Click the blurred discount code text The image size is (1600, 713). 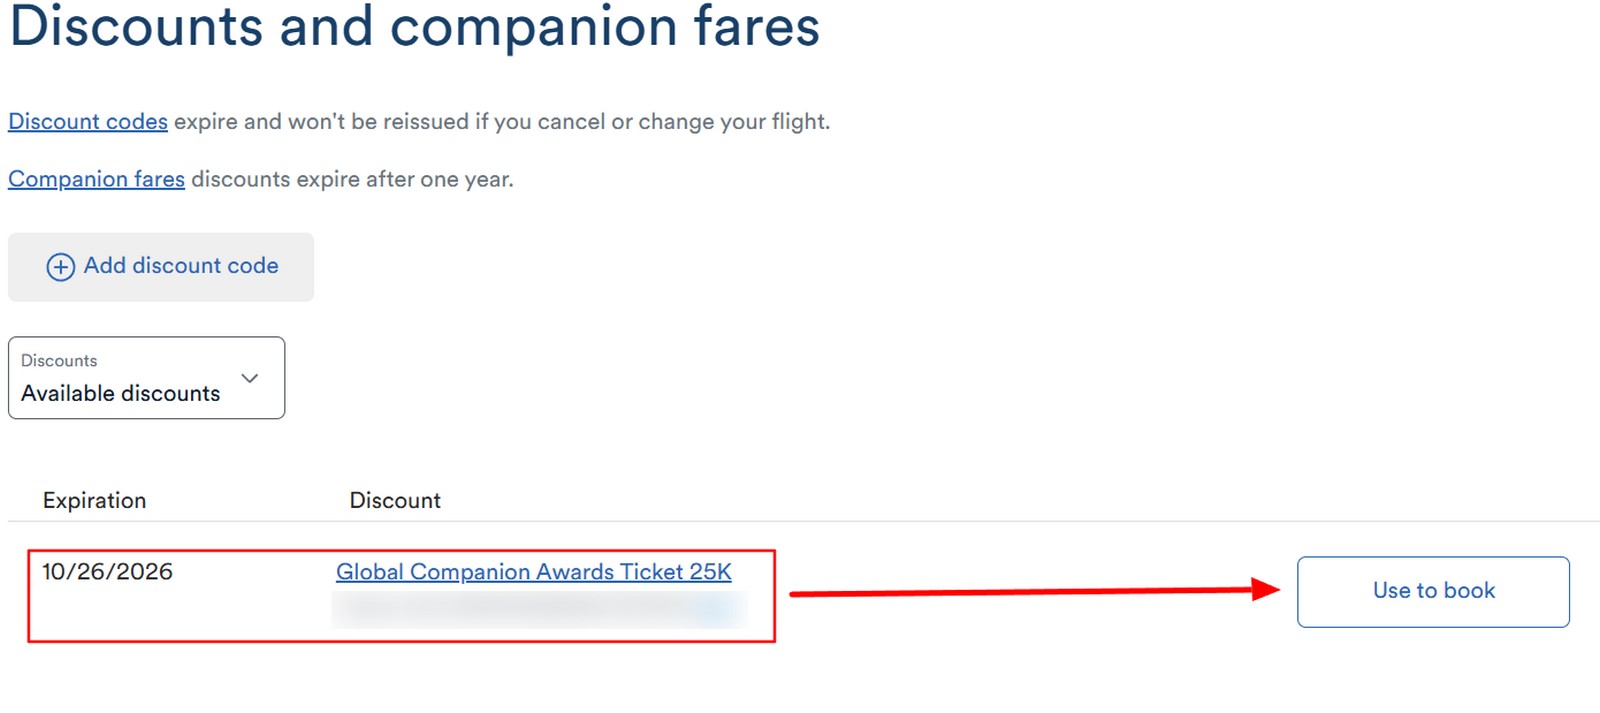[538, 609]
